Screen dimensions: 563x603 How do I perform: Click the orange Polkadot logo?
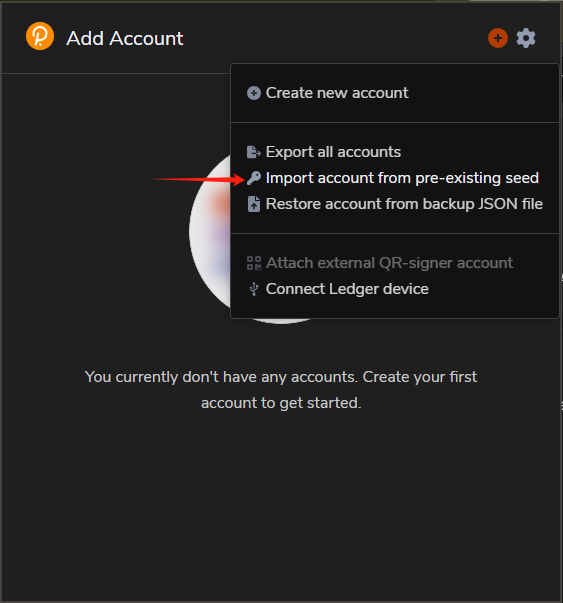[x=40, y=36]
